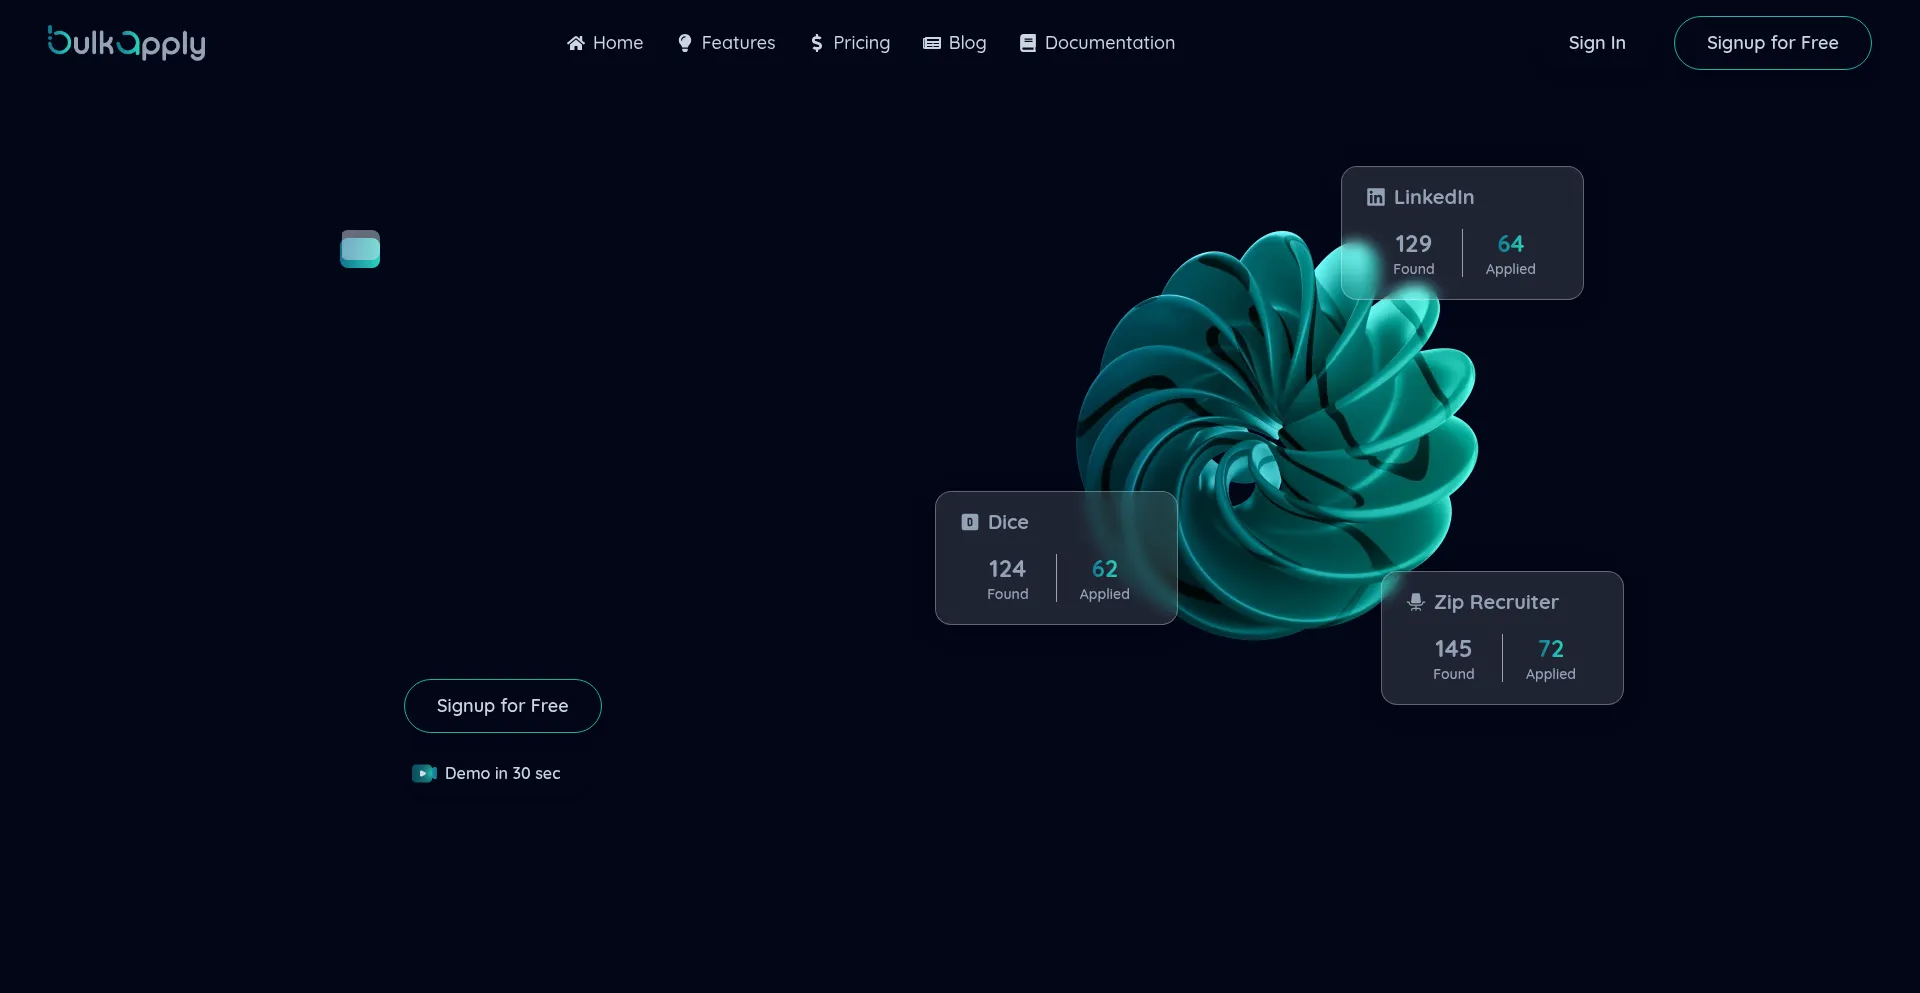Click the Dice card icon

tap(969, 522)
